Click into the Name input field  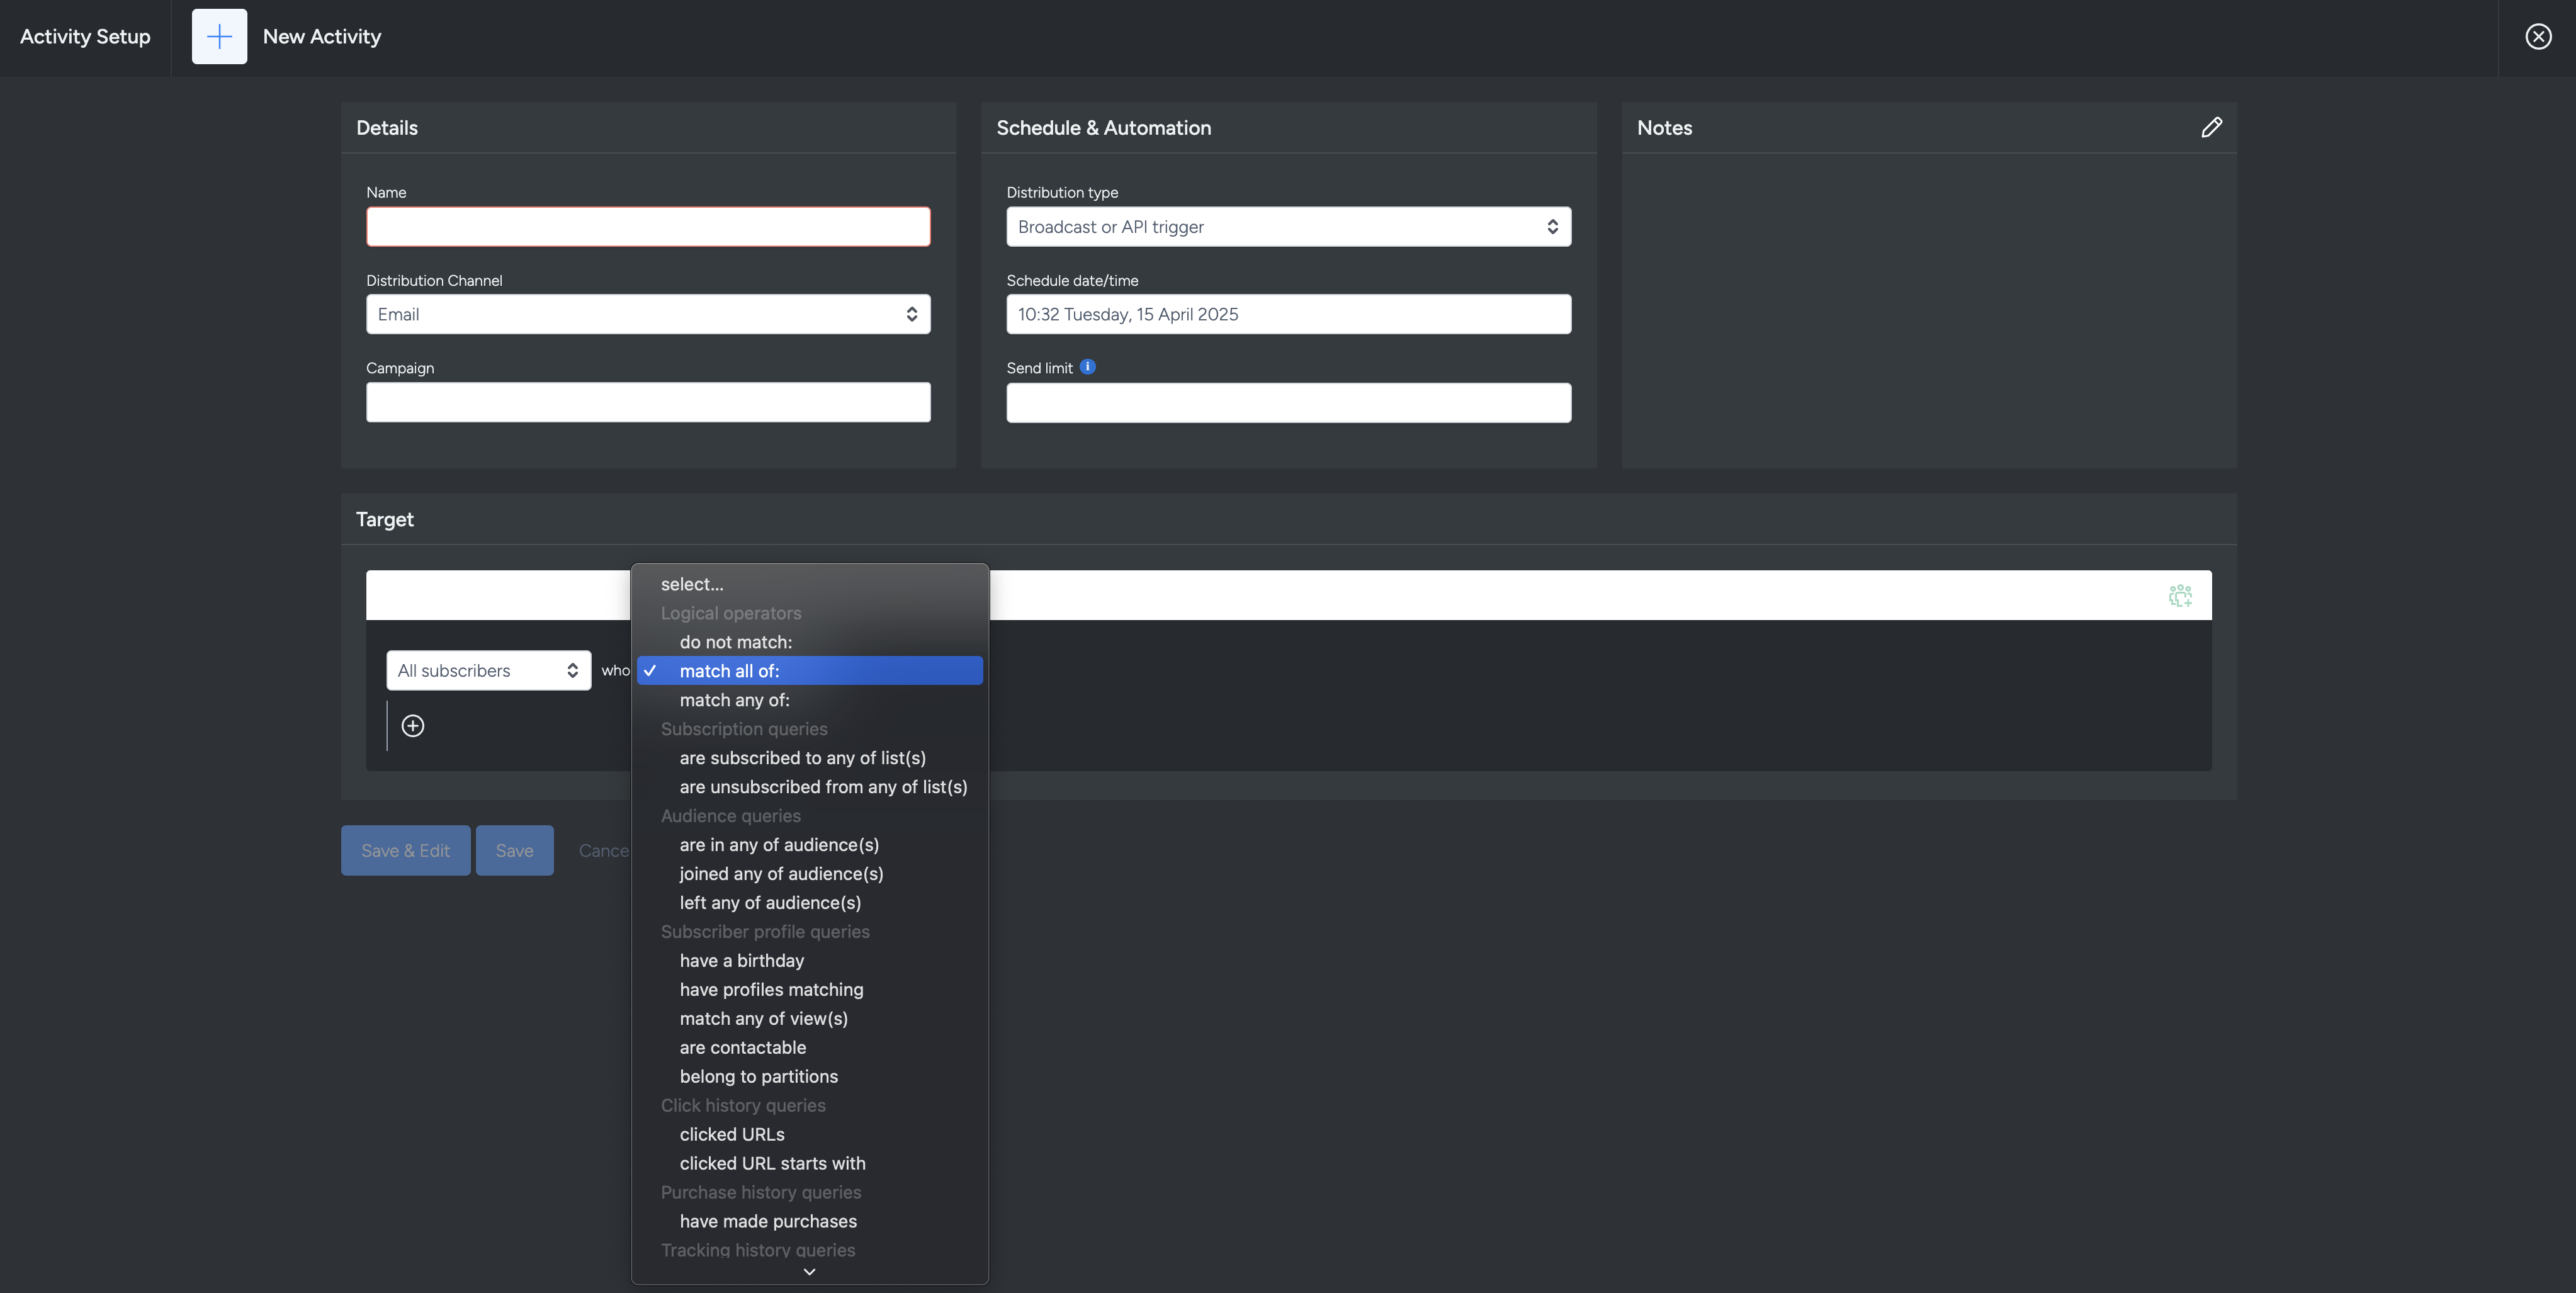point(647,227)
